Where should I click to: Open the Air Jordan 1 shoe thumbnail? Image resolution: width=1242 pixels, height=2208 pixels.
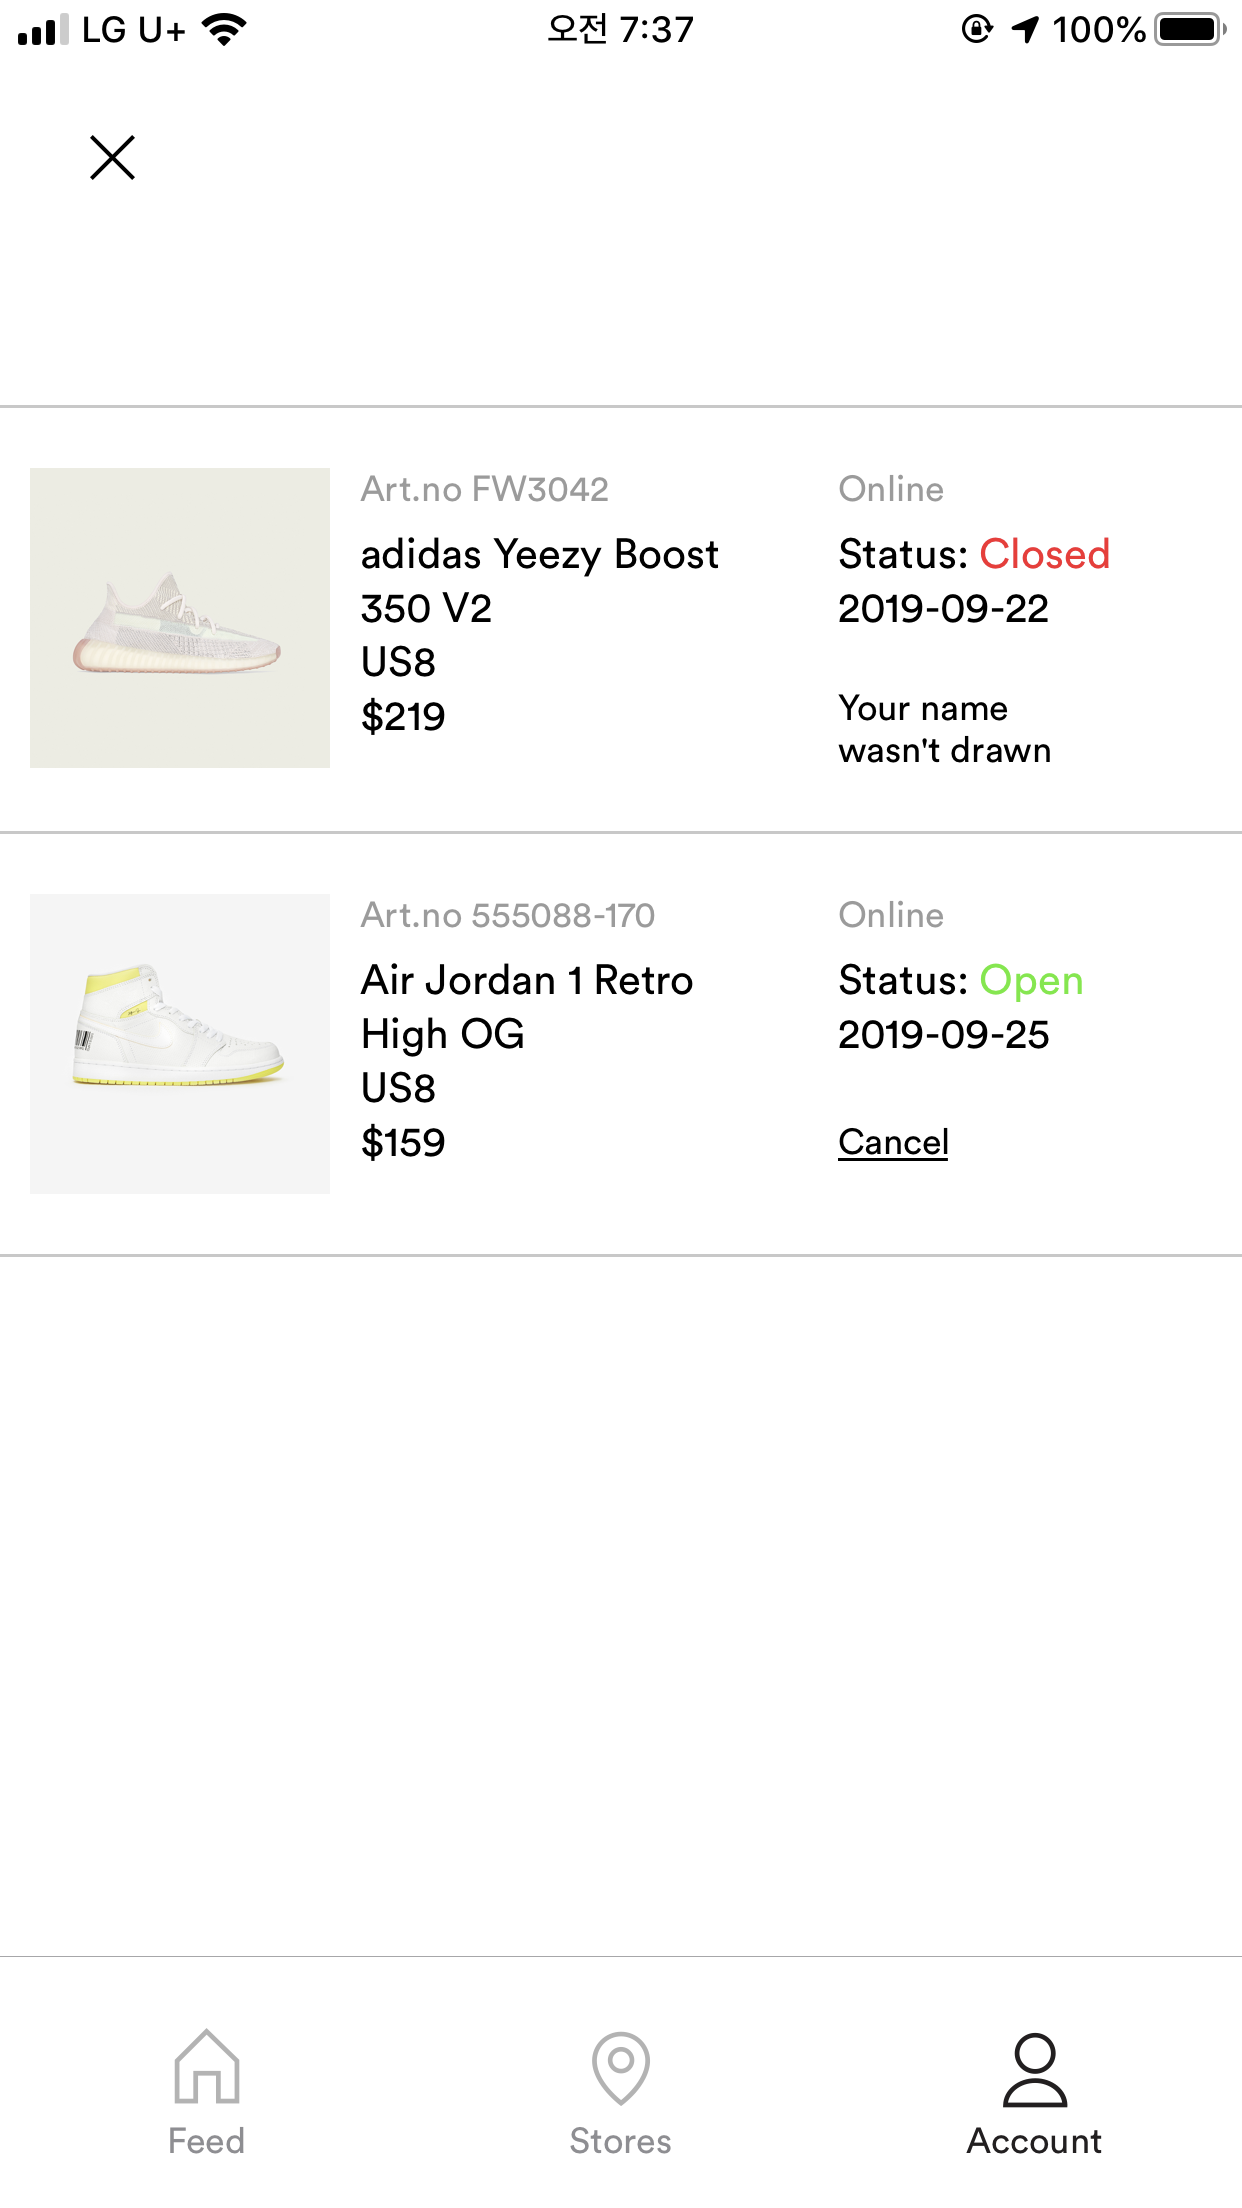(180, 1043)
